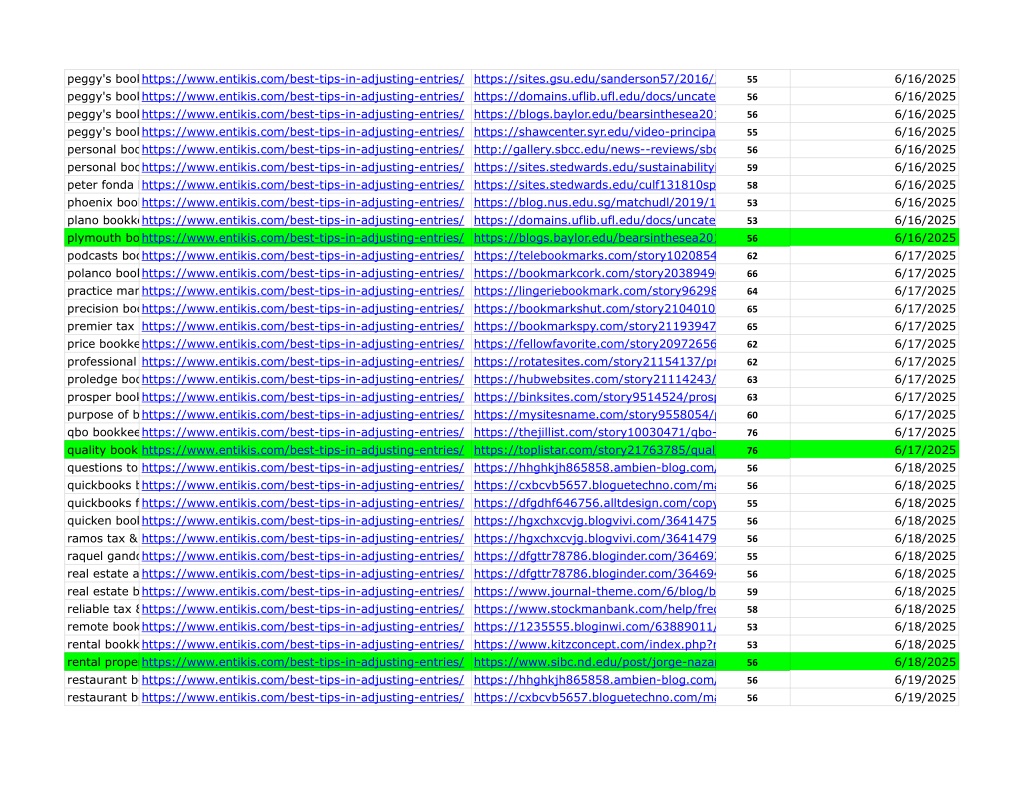This screenshot has width=1024, height=791.
Task: Select the 'questions to' cell
Action: click(x=103, y=468)
